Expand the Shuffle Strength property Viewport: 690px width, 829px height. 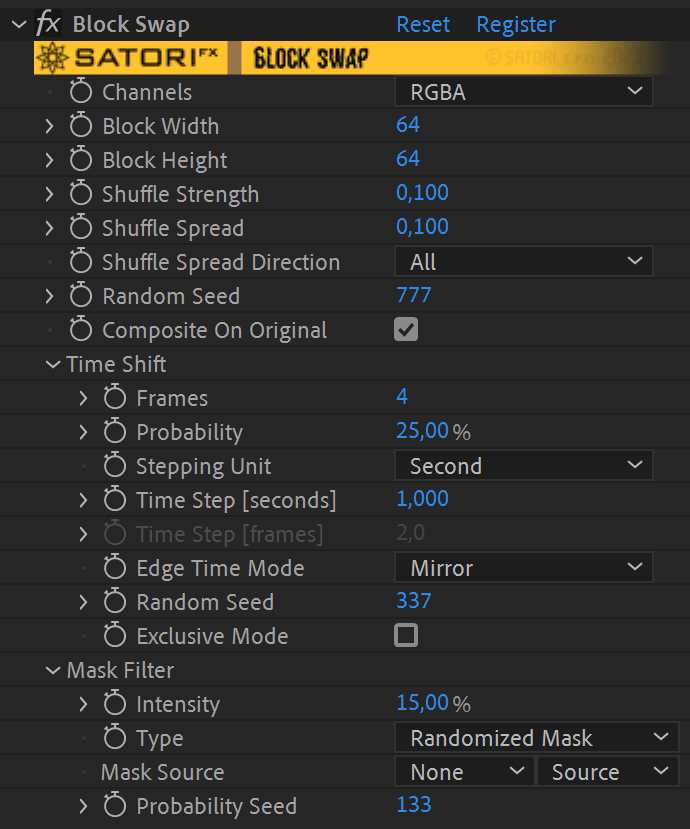(49, 194)
